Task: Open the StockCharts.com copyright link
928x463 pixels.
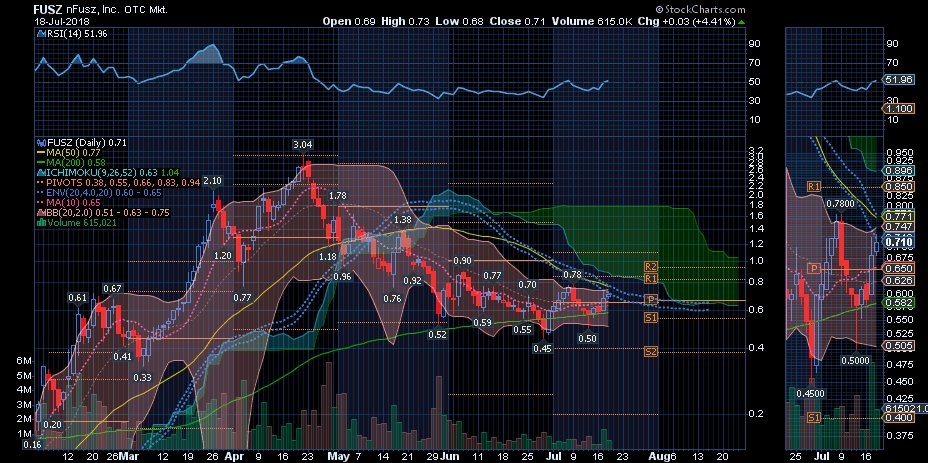Action: (x=700, y=9)
